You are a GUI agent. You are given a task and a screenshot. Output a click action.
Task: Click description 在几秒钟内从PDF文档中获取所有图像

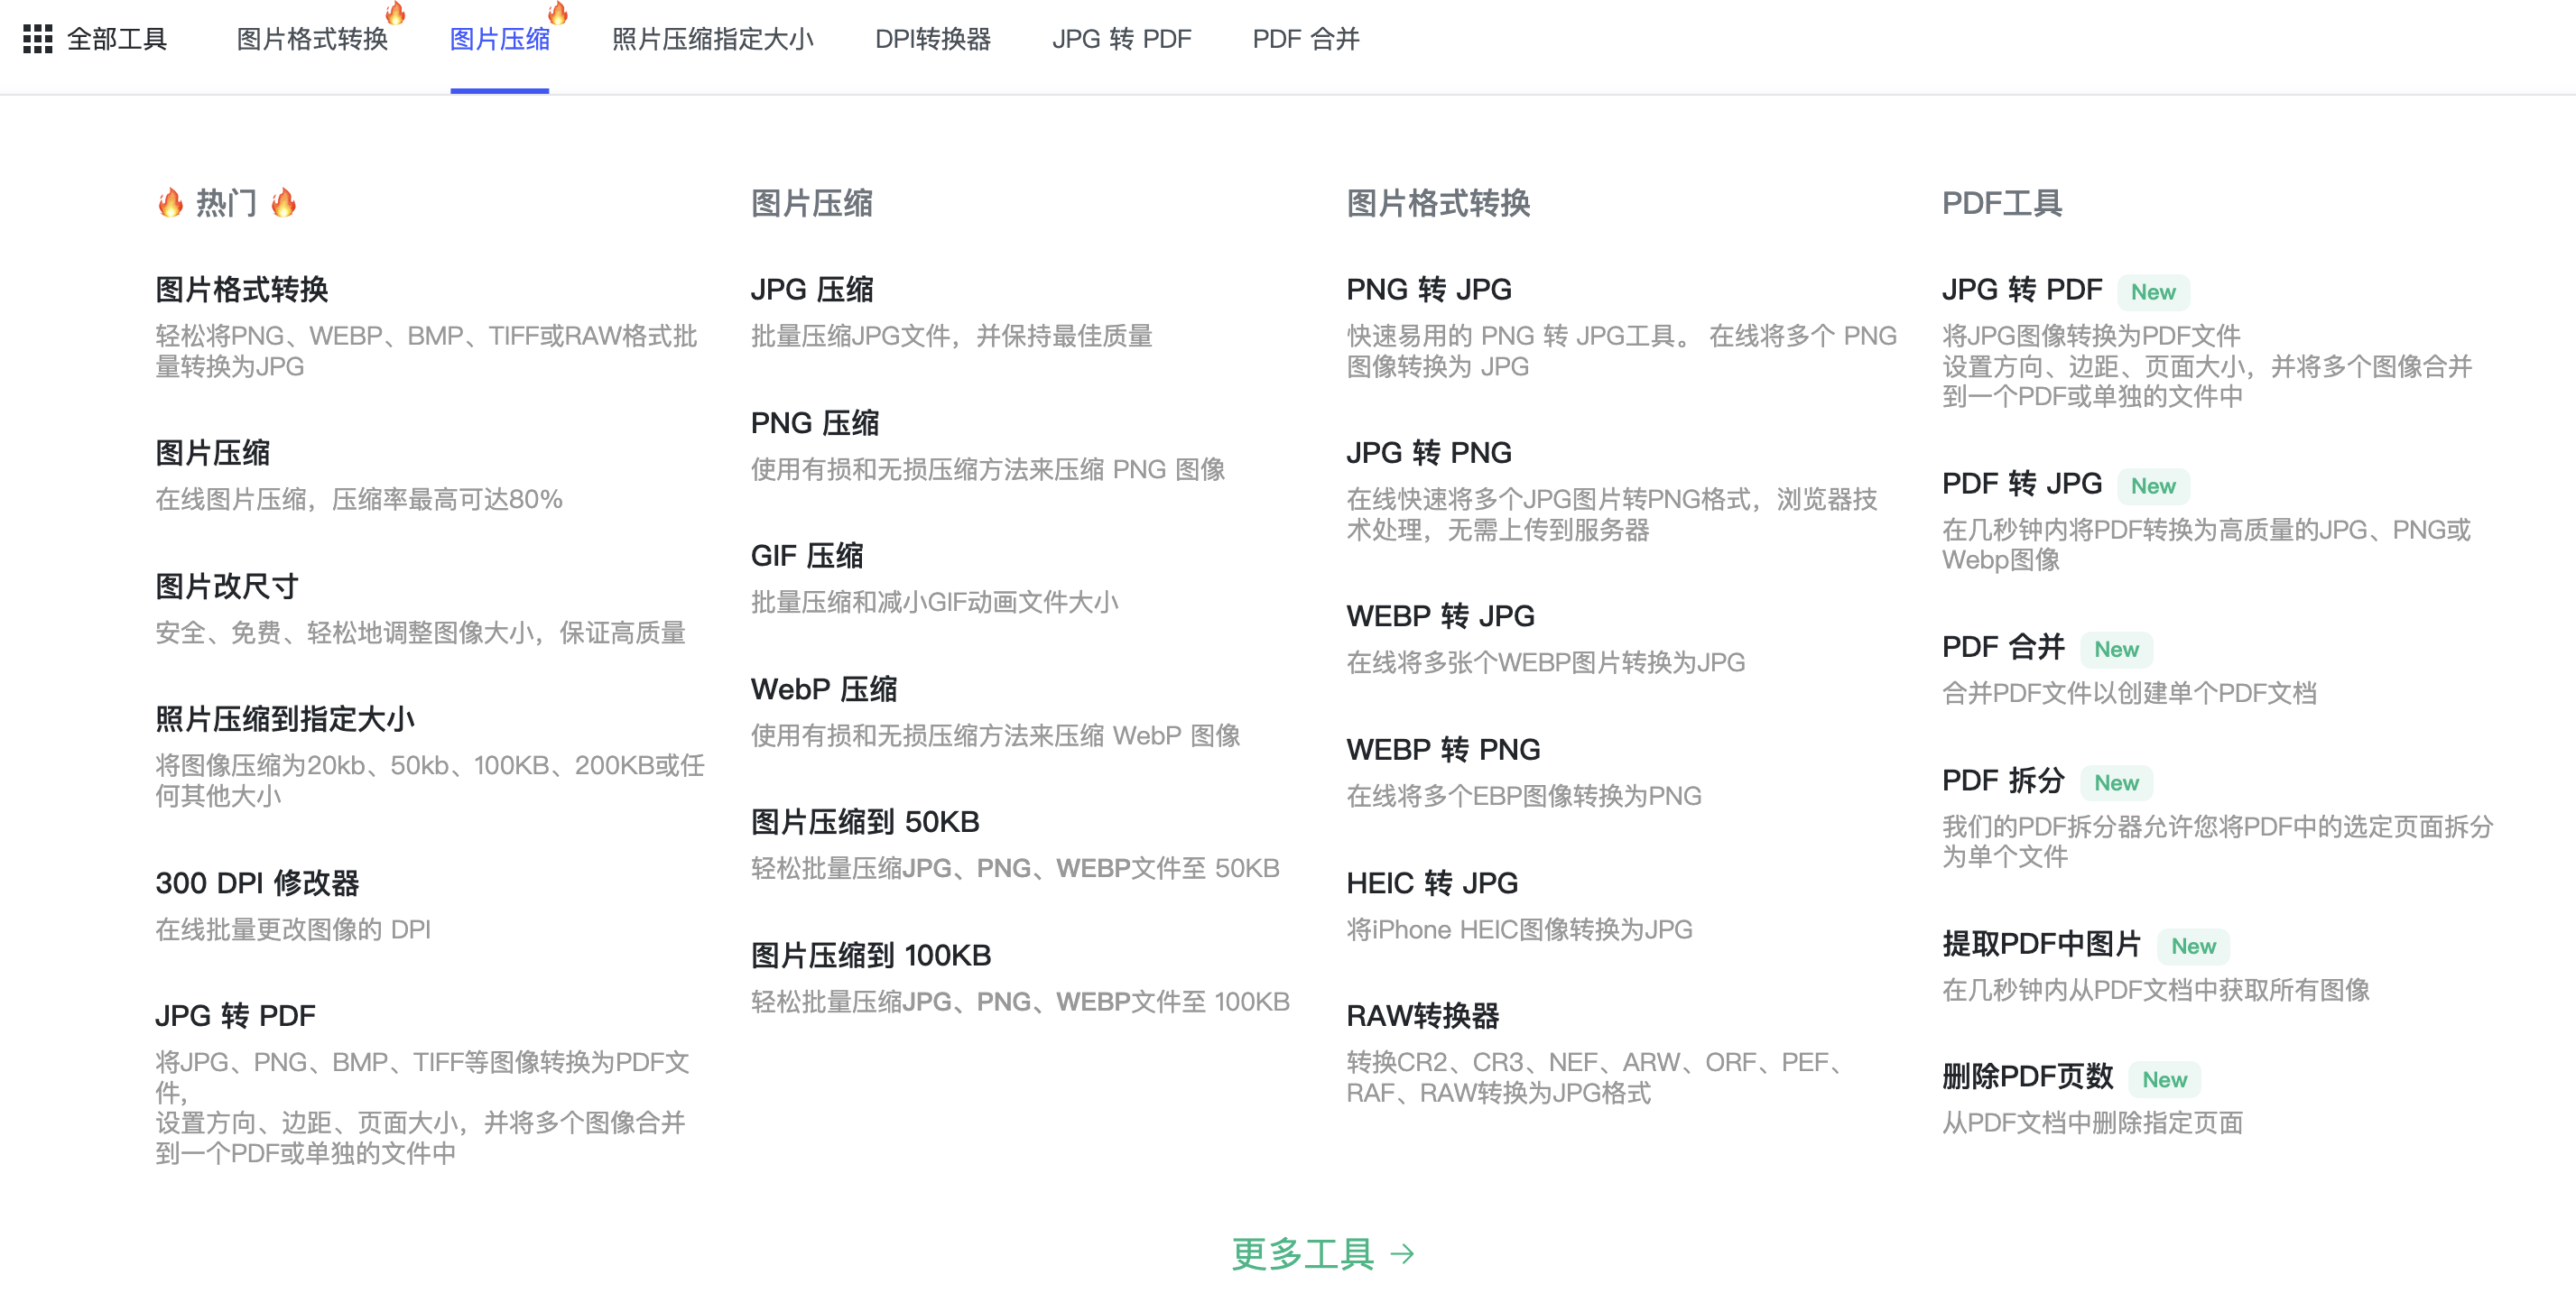coord(2155,990)
